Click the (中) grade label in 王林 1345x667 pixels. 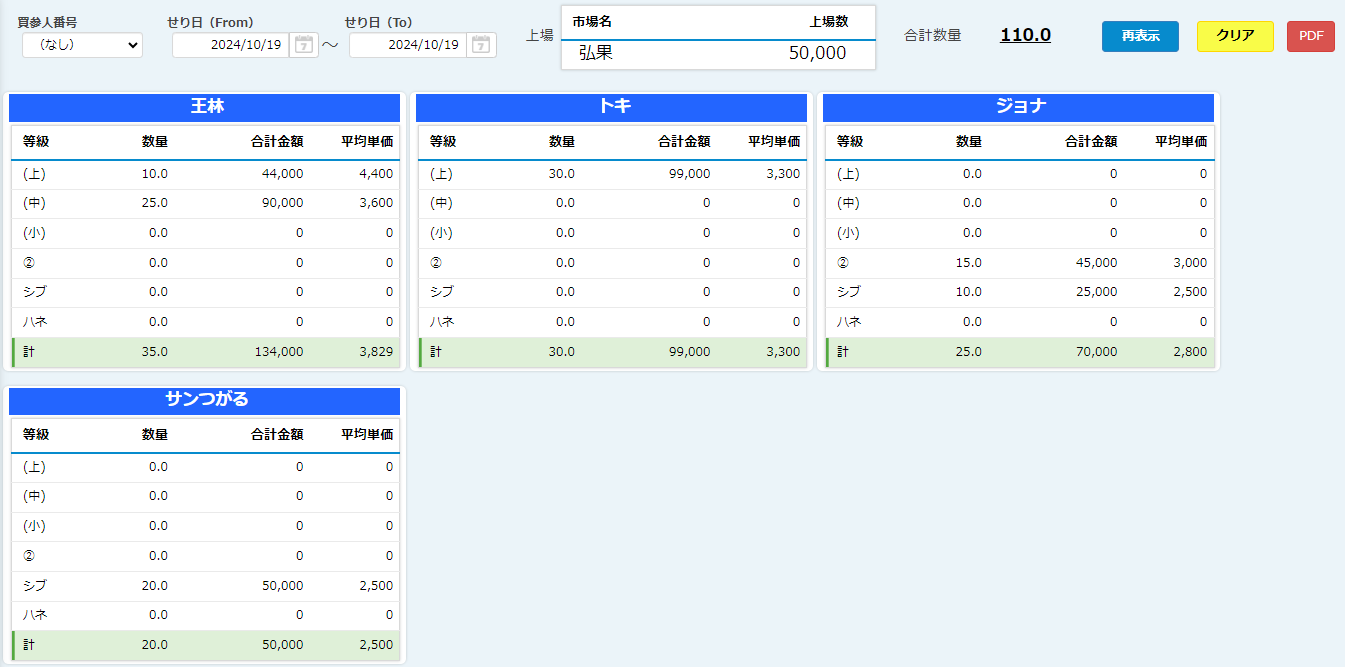pos(34,204)
